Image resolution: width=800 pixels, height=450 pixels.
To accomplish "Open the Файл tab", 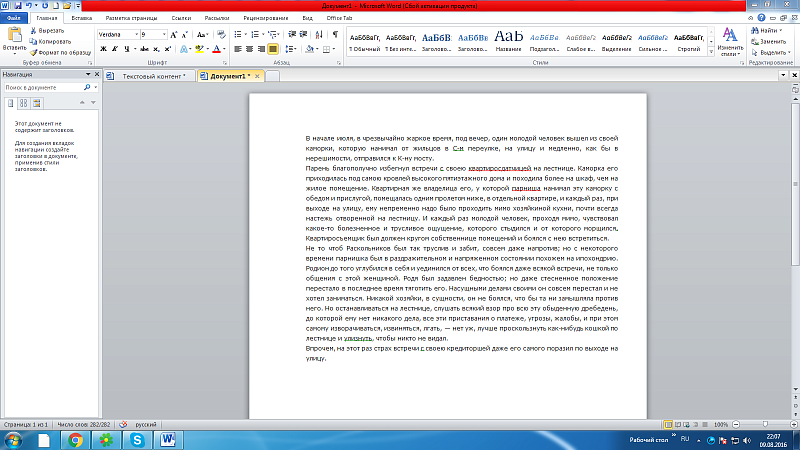I will pyautogui.click(x=14, y=18).
